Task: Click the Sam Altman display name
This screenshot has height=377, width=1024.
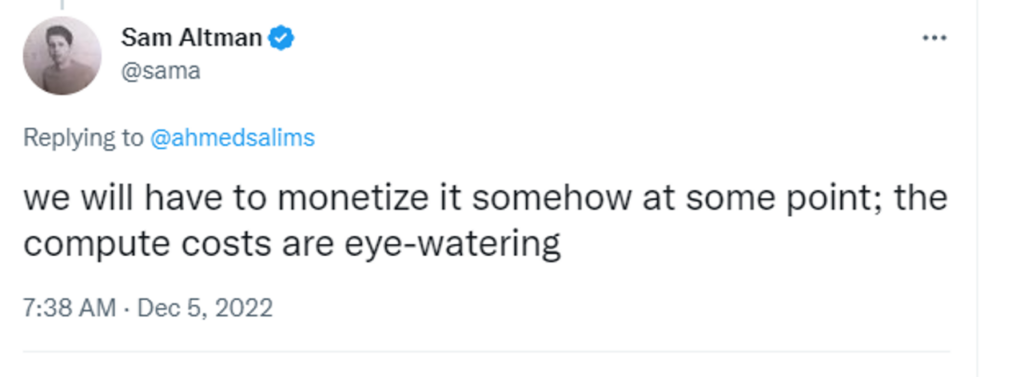Action: (x=191, y=38)
